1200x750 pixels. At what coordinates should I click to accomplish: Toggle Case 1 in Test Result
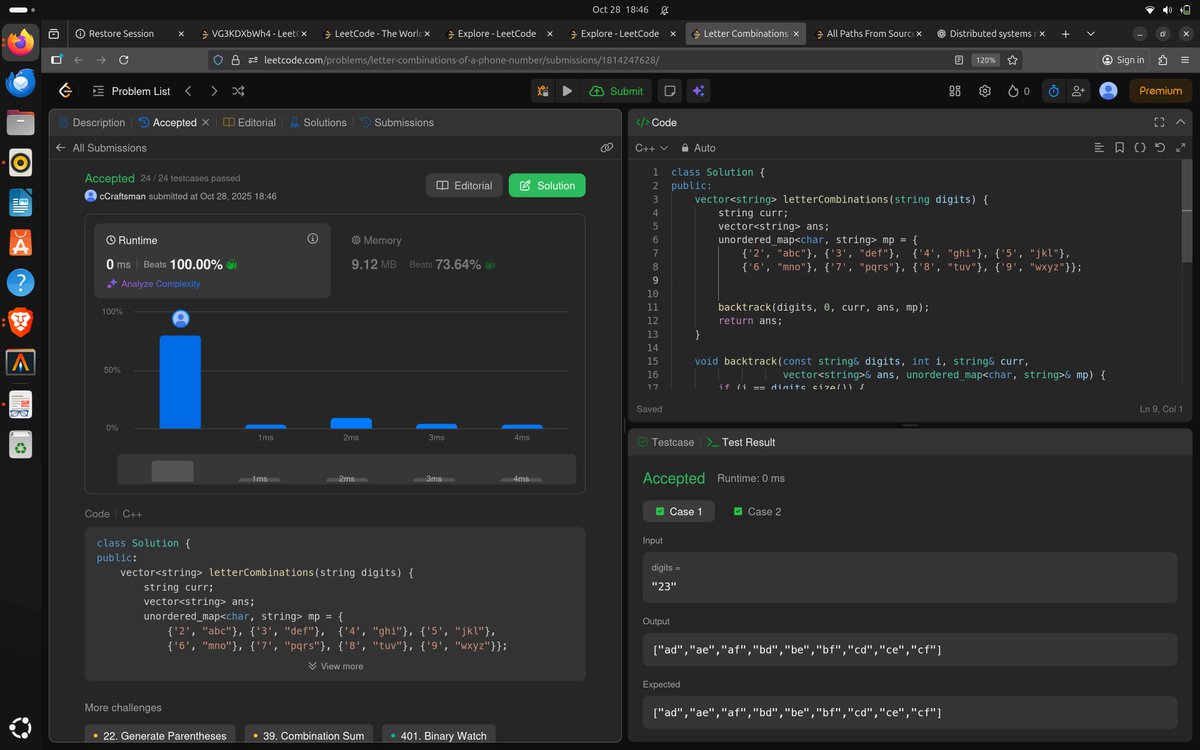(678, 511)
